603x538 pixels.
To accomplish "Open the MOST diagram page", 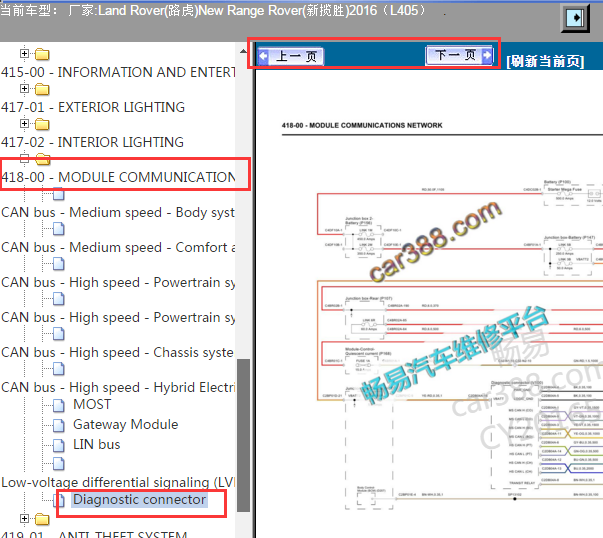I will (x=92, y=405).
